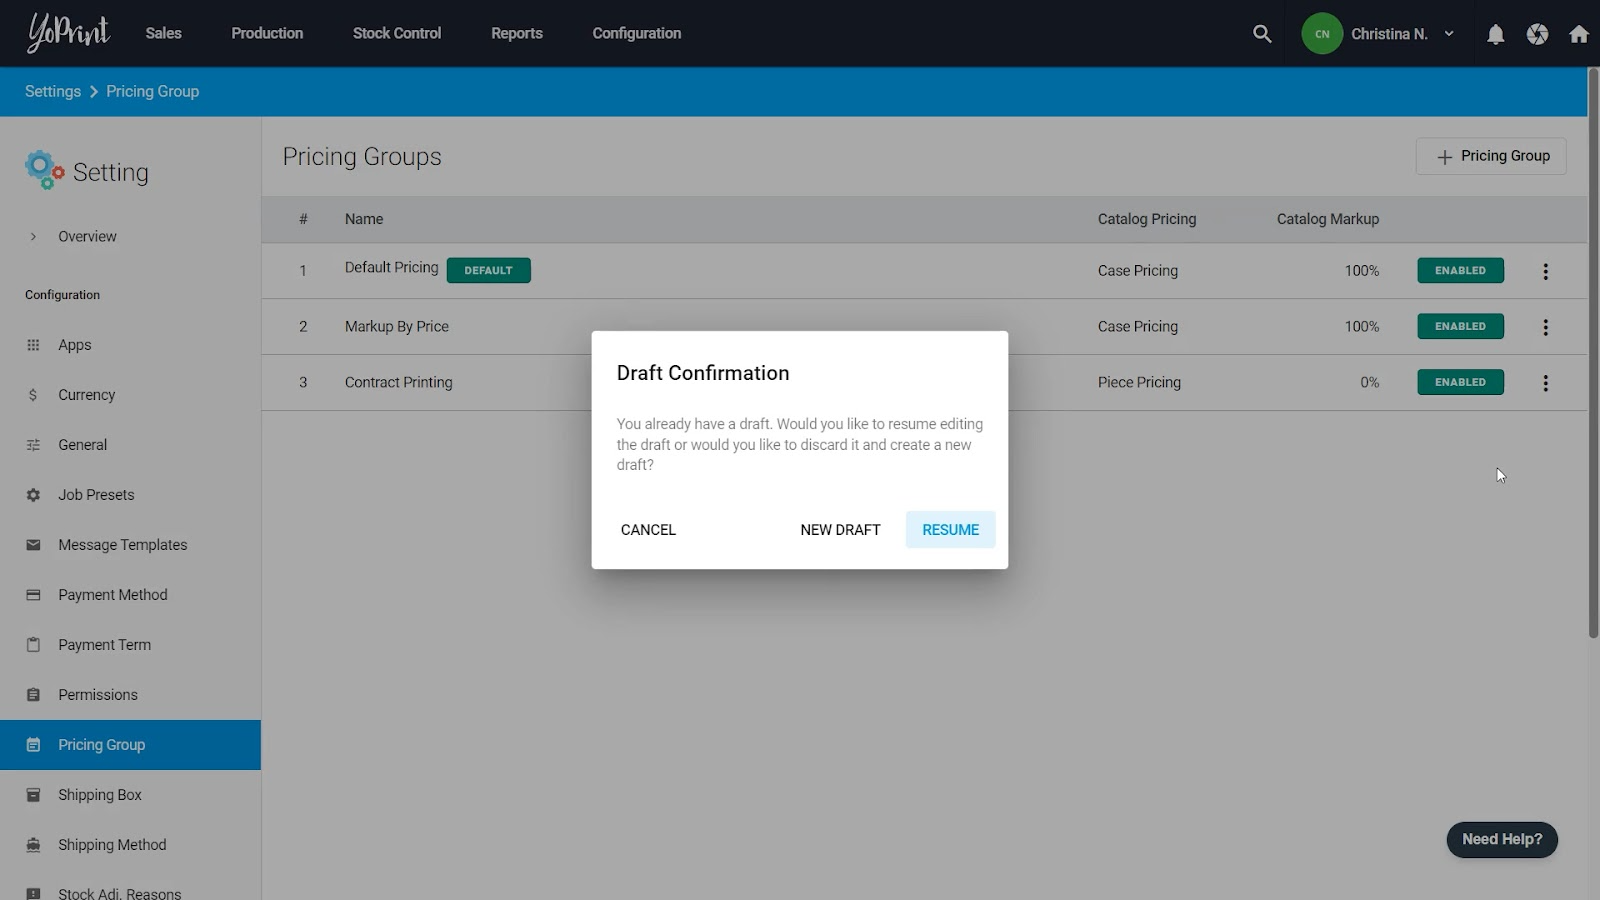Image resolution: width=1600 pixels, height=900 pixels.
Task: Open the search magnifier icon
Action: tap(1262, 34)
